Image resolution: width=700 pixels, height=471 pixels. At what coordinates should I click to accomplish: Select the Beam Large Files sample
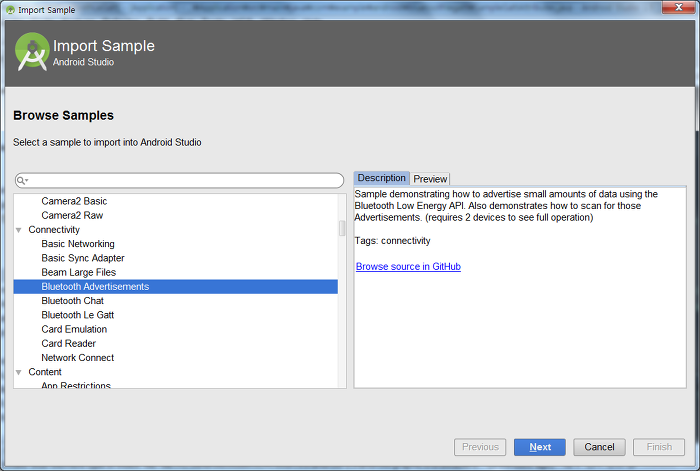point(79,272)
